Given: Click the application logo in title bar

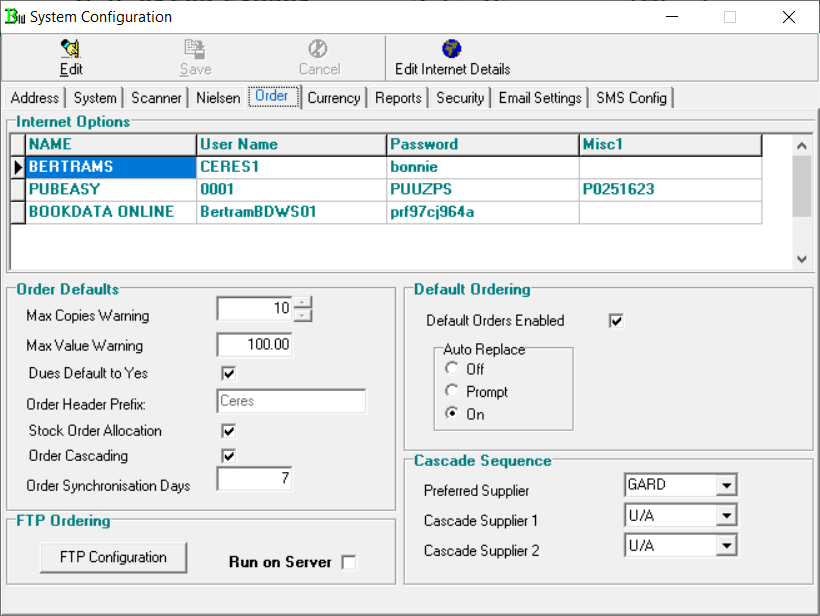Looking at the screenshot, I should [15, 17].
